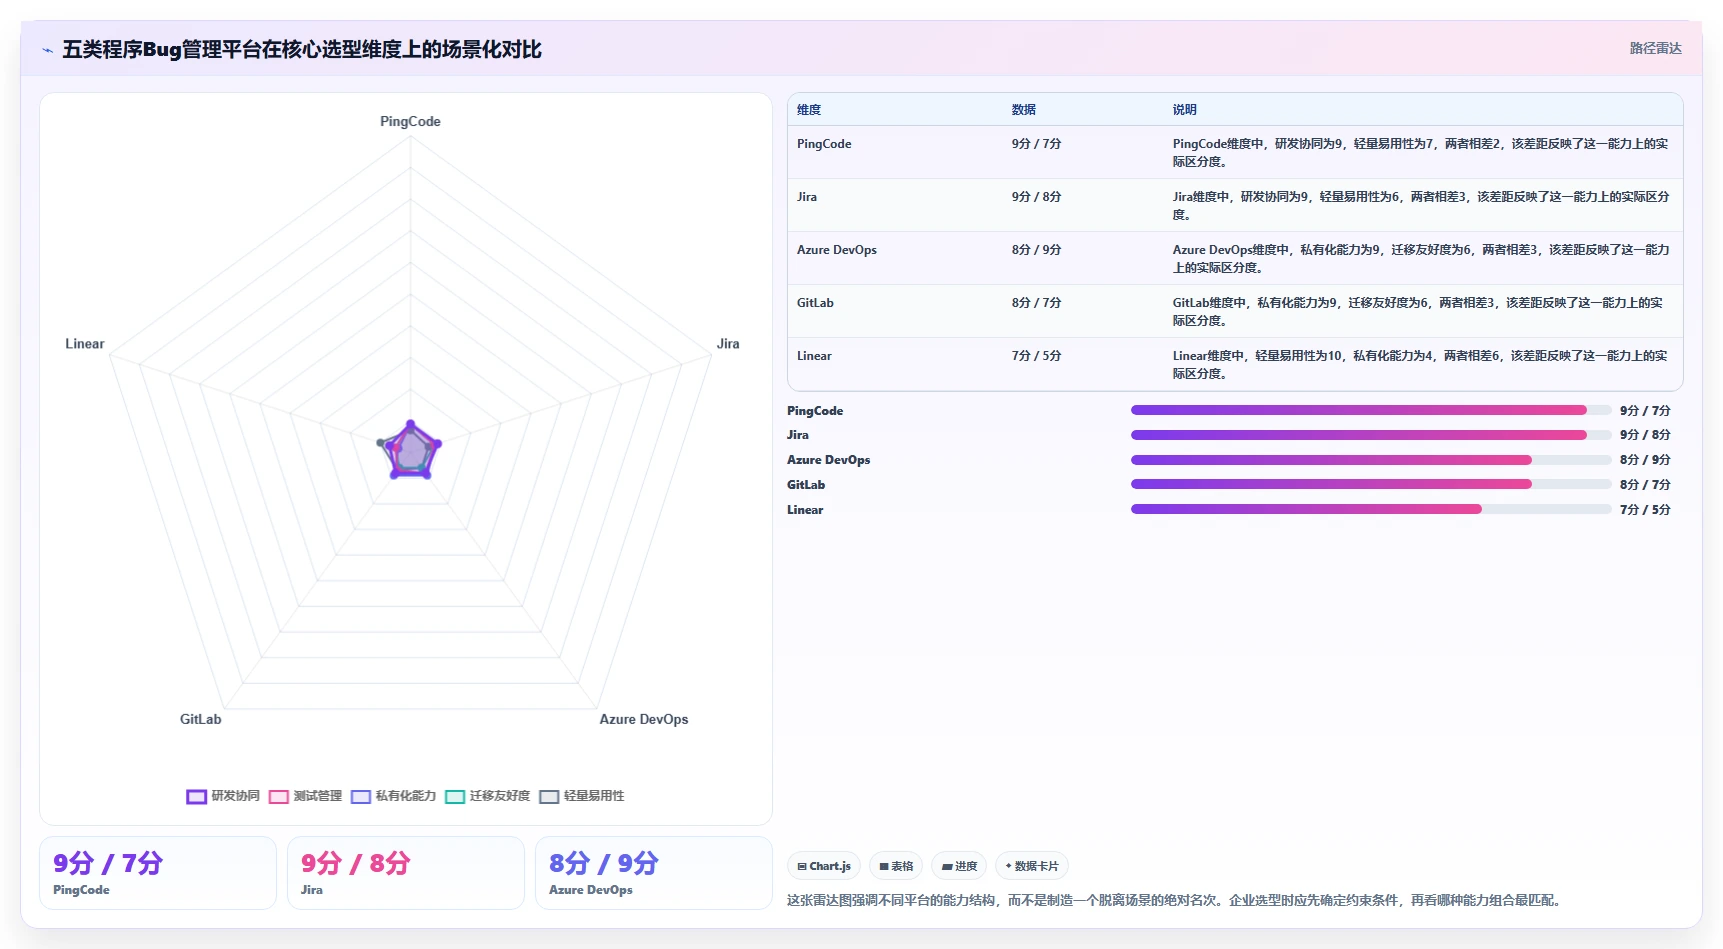The height and width of the screenshot is (949, 1723).
Task: Click the Jira axis label on radar
Action: point(728,344)
